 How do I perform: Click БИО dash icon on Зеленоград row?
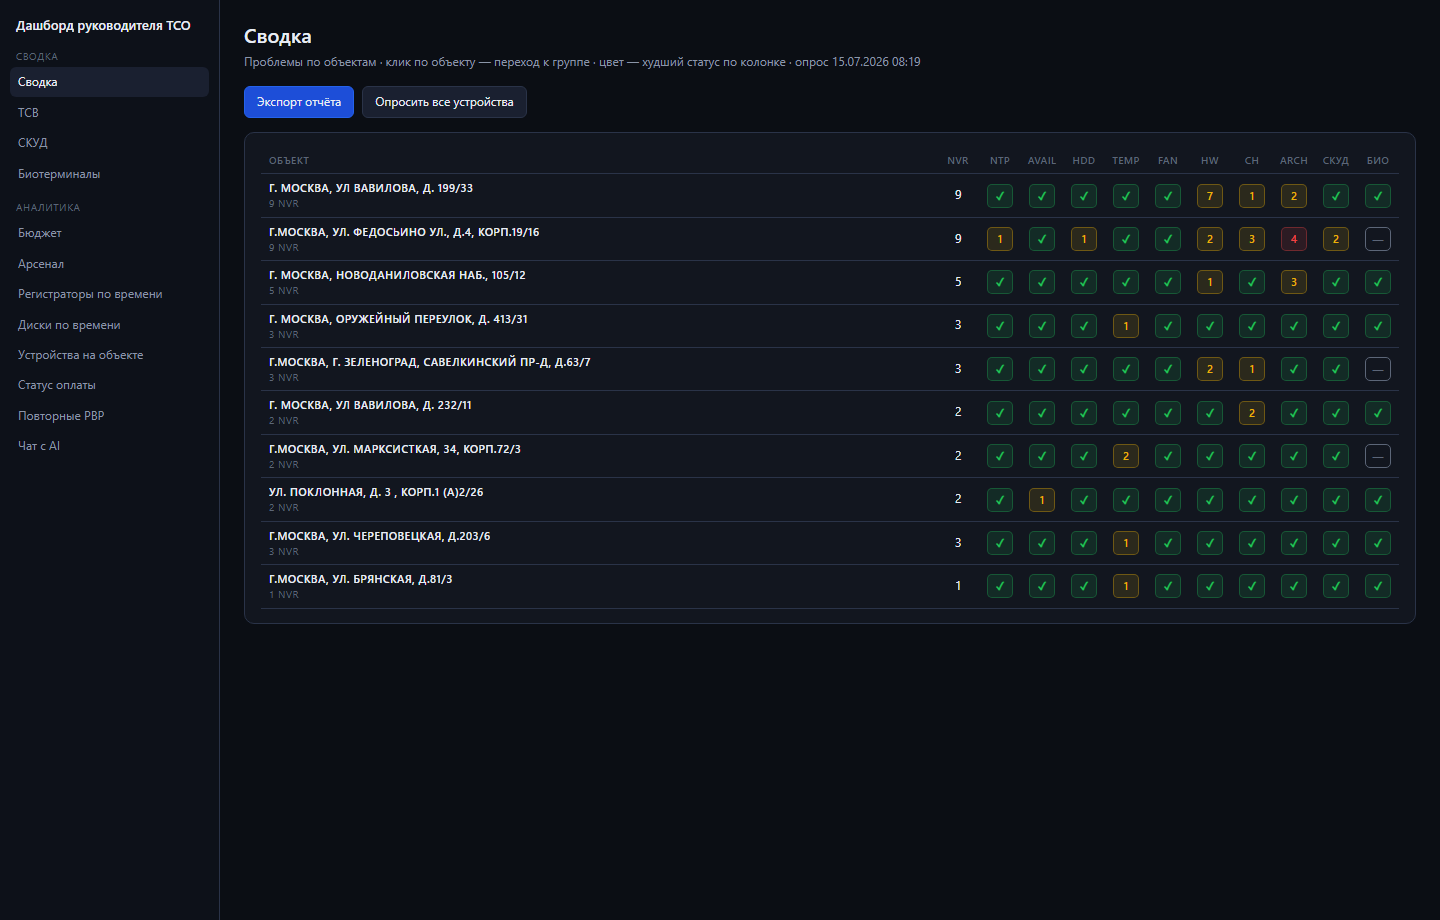point(1377,369)
